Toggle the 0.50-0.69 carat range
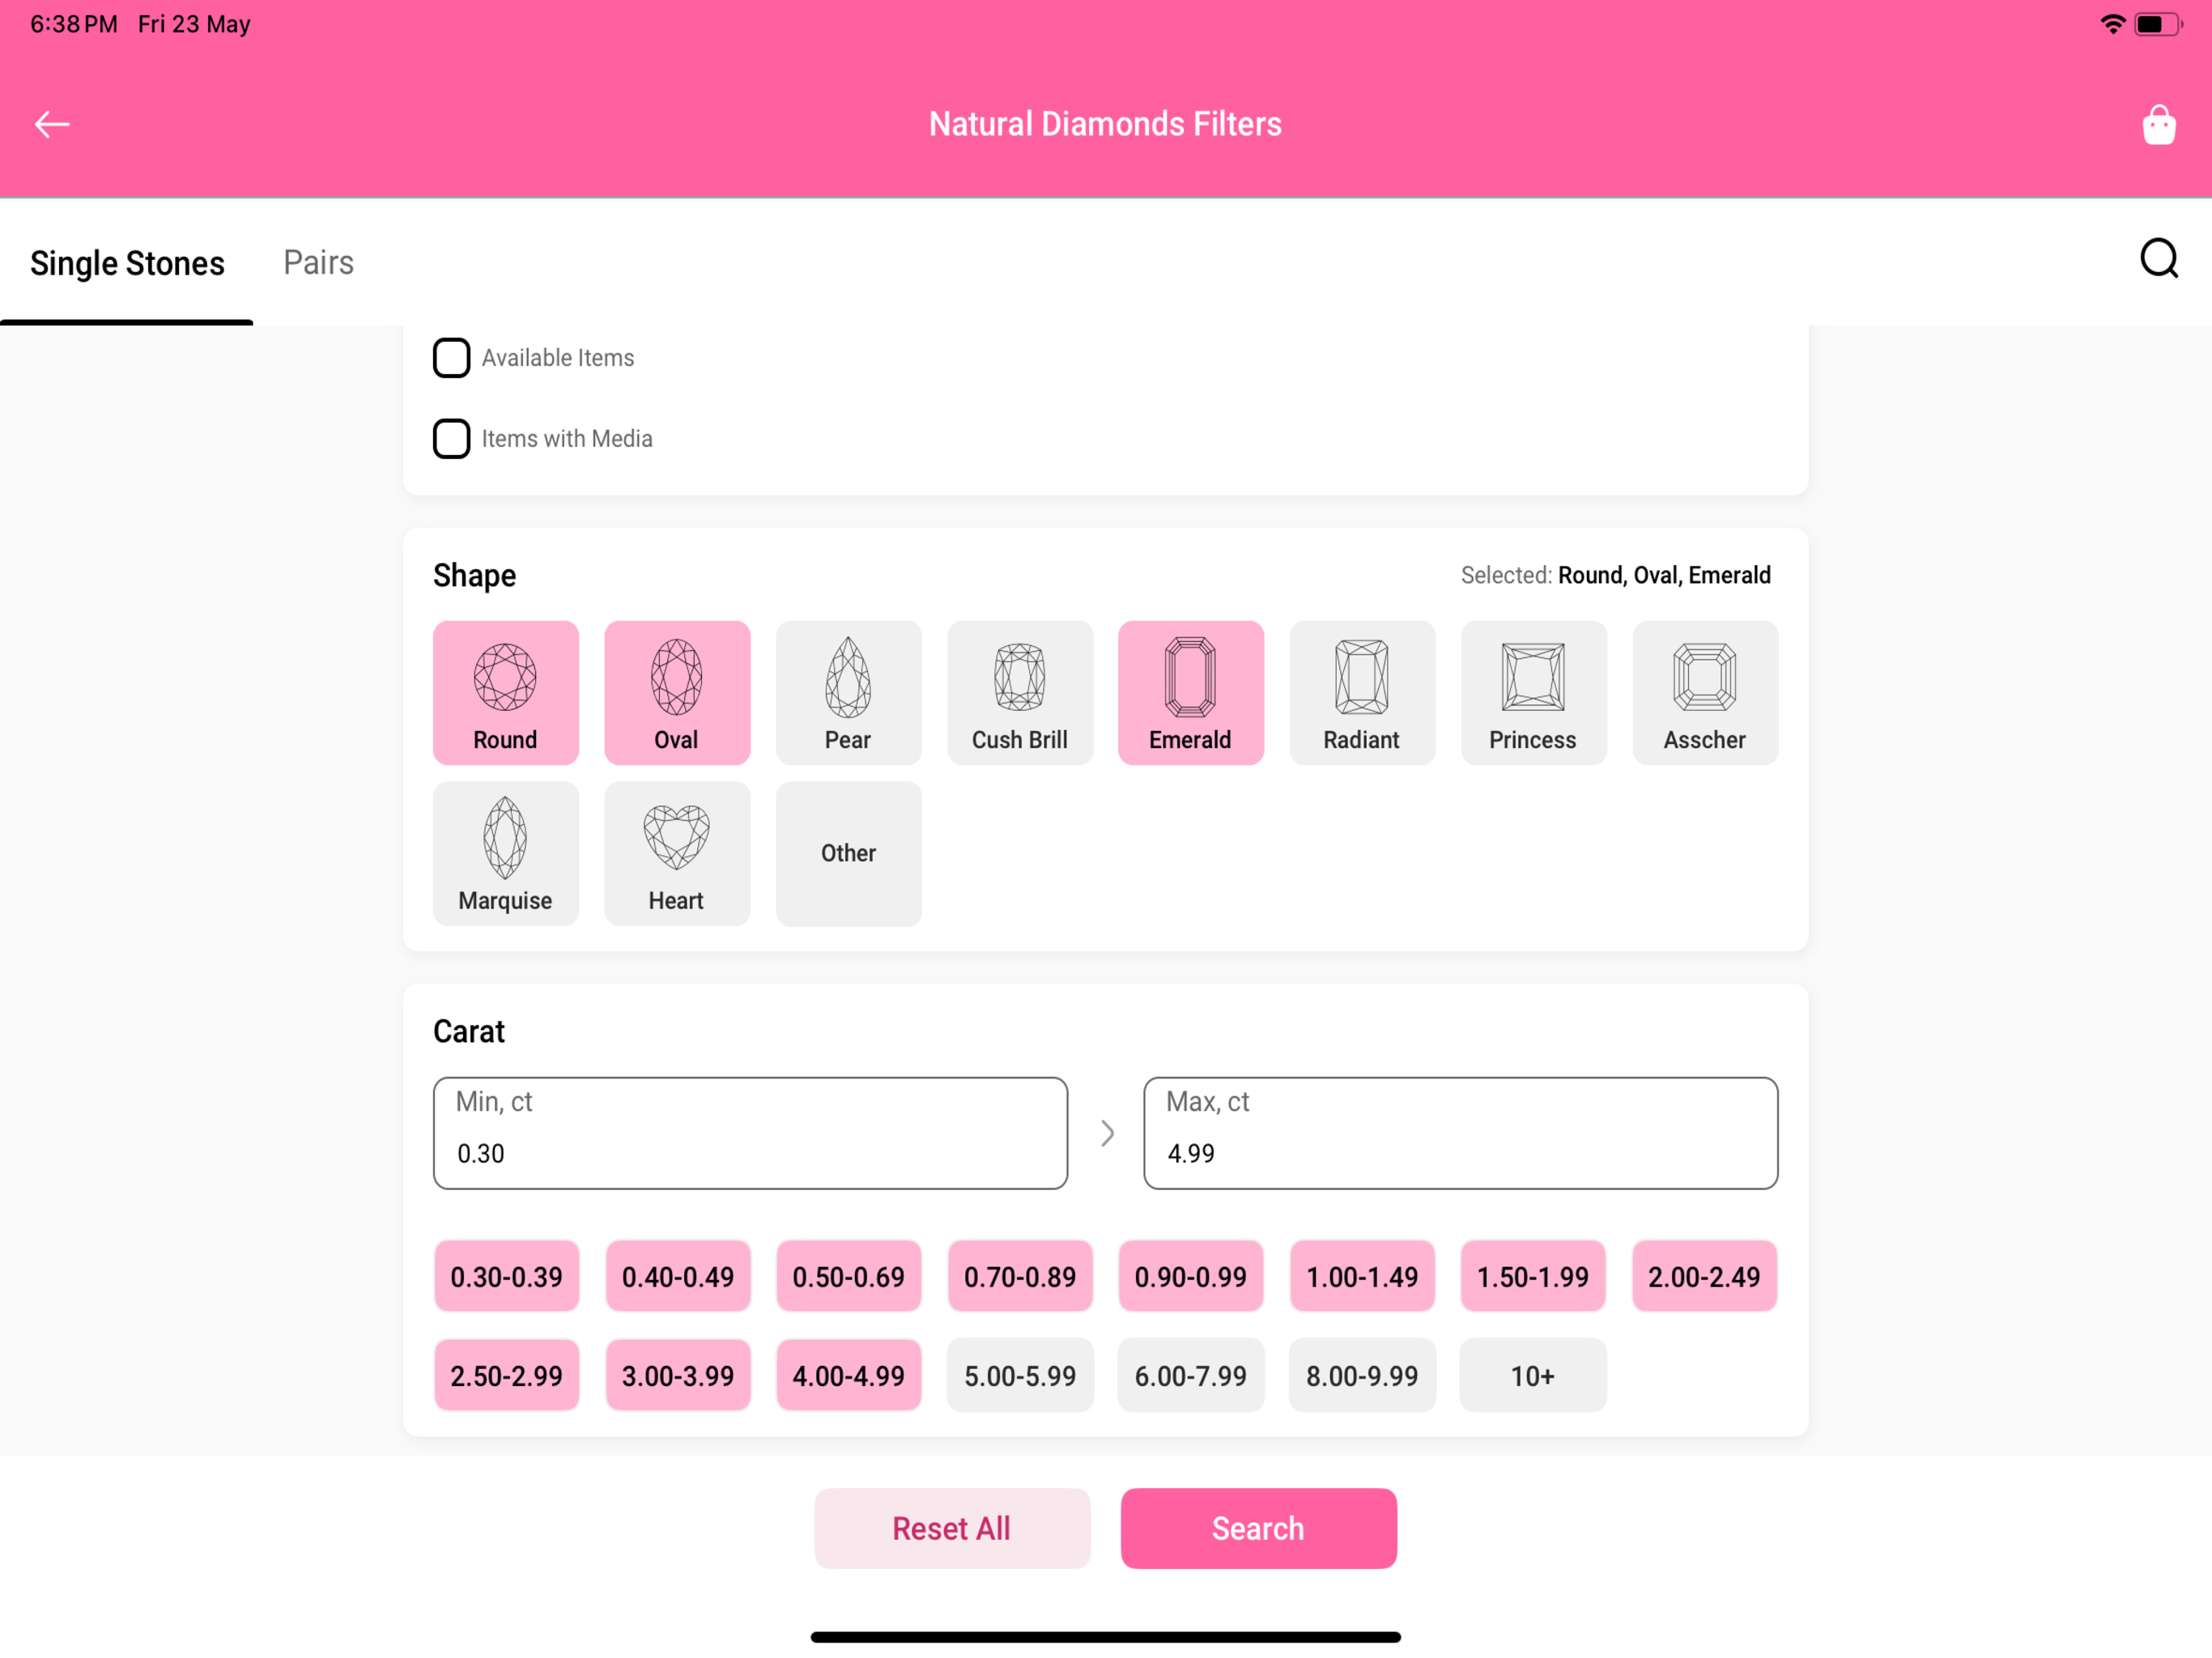This screenshot has height=1658, width=2212. tap(848, 1276)
